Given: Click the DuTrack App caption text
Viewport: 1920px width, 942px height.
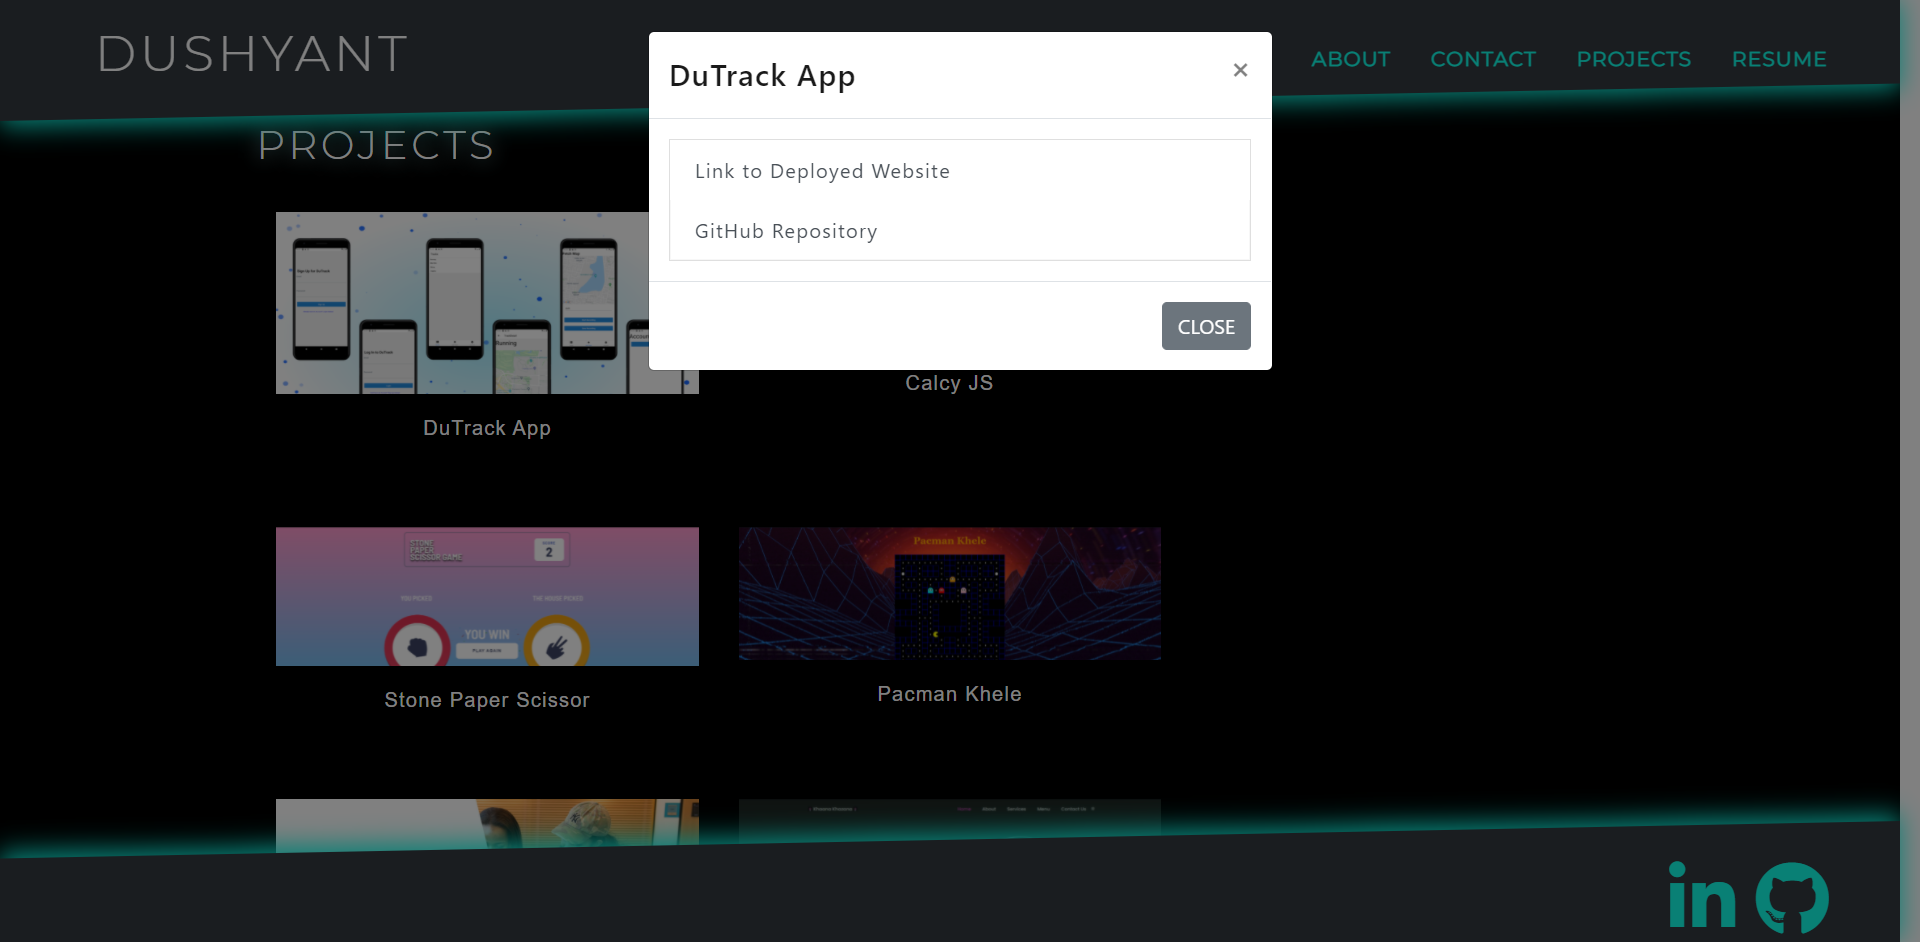Looking at the screenshot, I should (487, 428).
